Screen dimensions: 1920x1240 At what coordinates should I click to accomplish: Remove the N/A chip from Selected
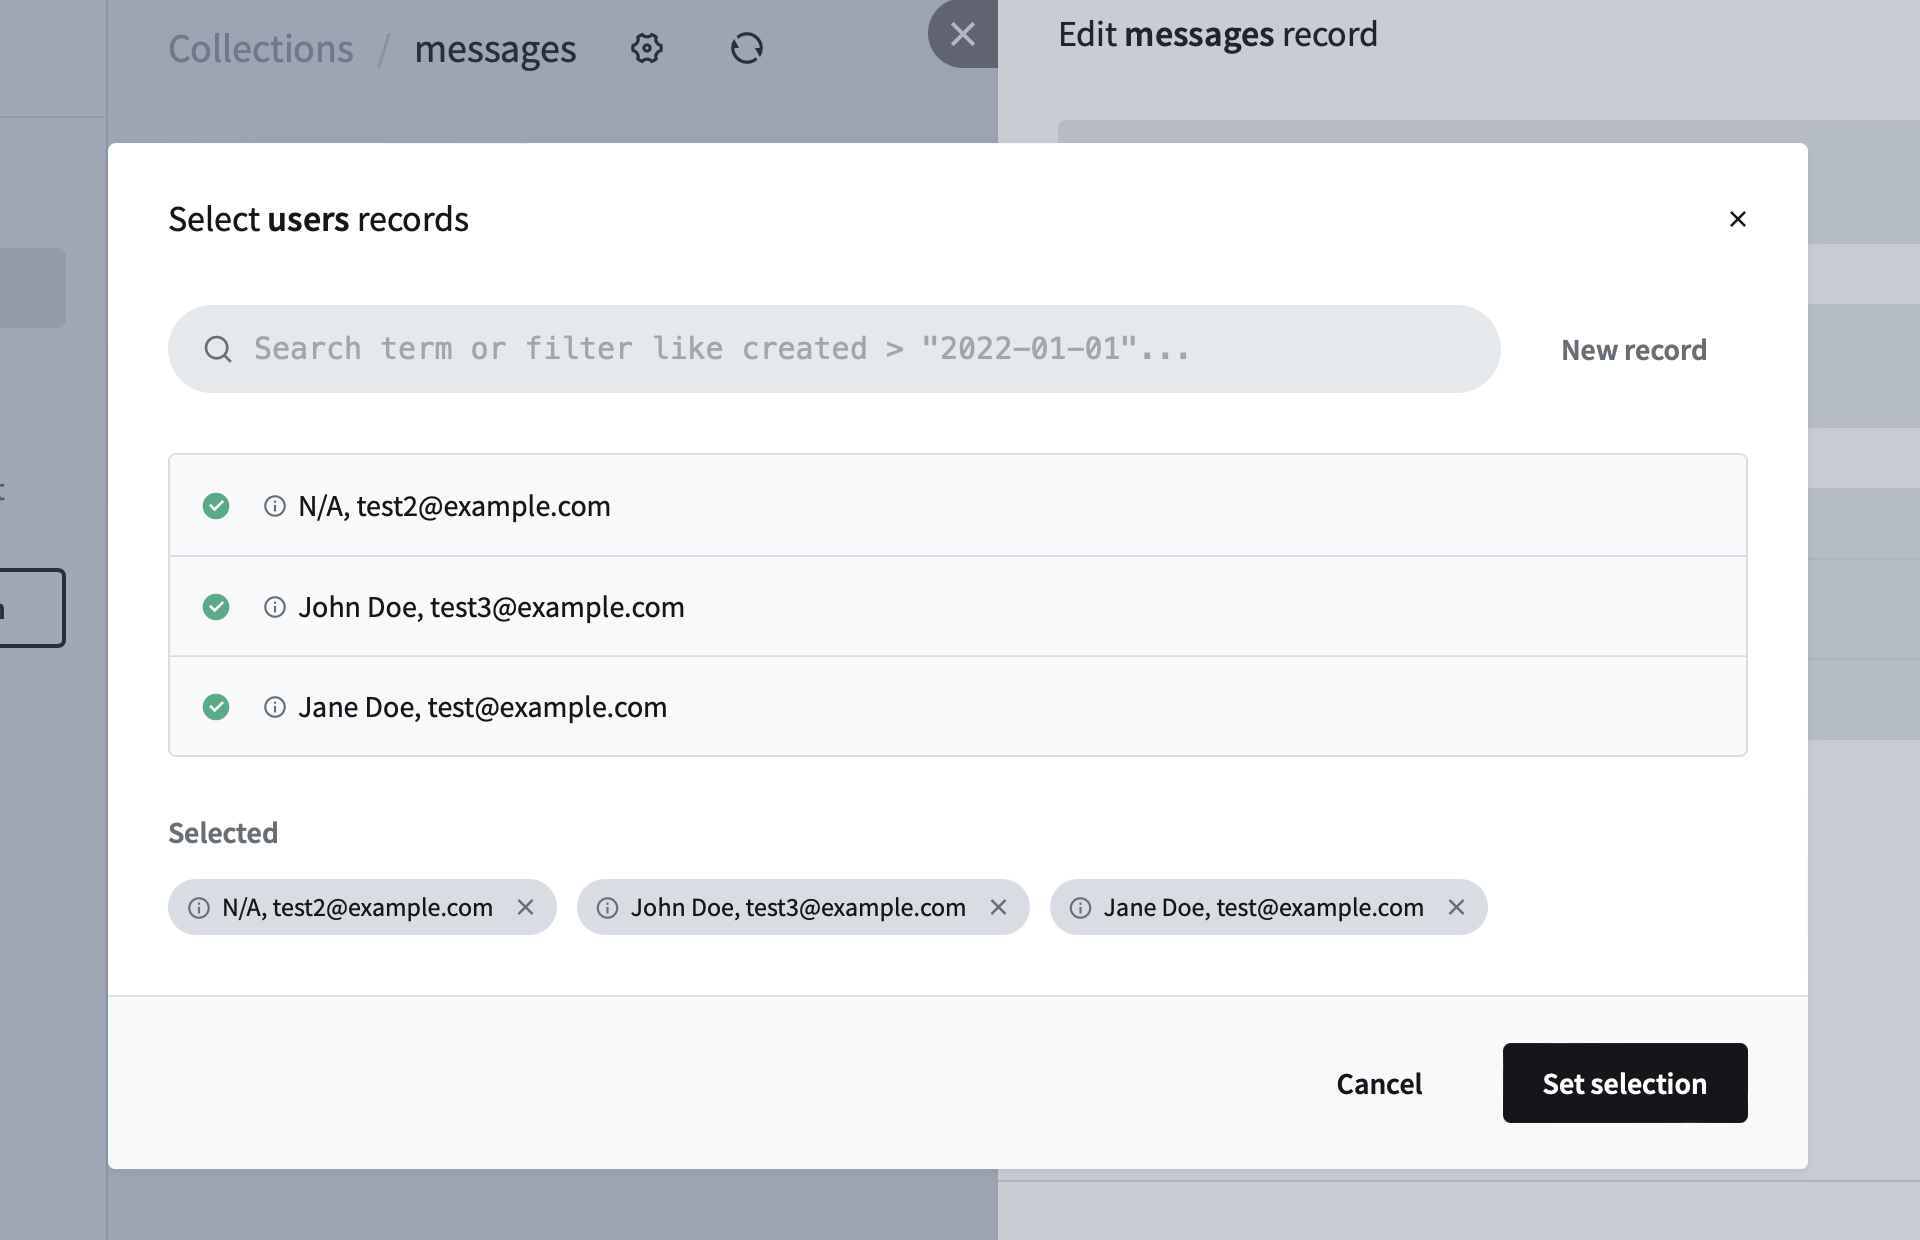click(527, 908)
